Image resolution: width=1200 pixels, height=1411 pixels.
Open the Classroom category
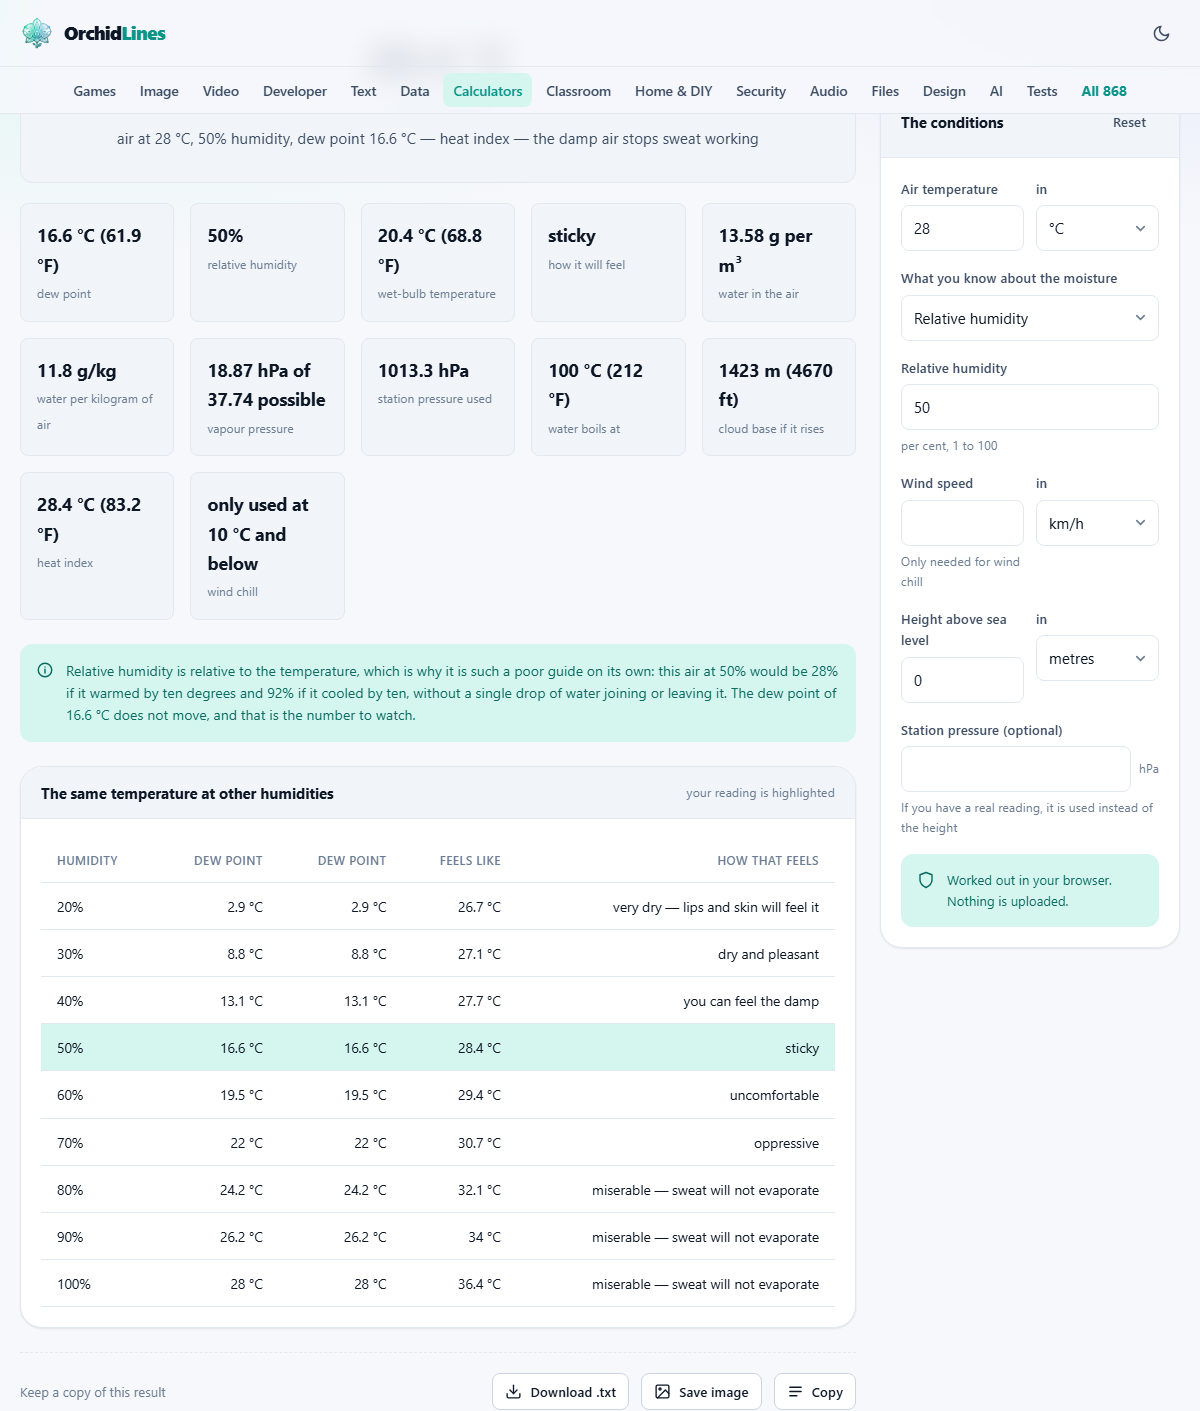pyautogui.click(x=579, y=91)
